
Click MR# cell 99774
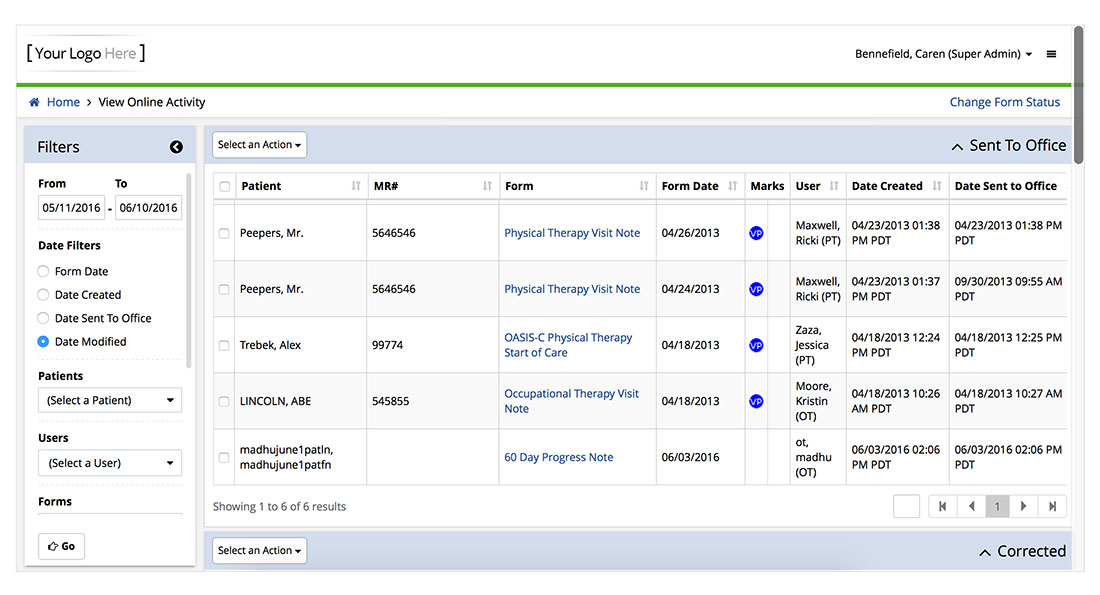point(387,345)
